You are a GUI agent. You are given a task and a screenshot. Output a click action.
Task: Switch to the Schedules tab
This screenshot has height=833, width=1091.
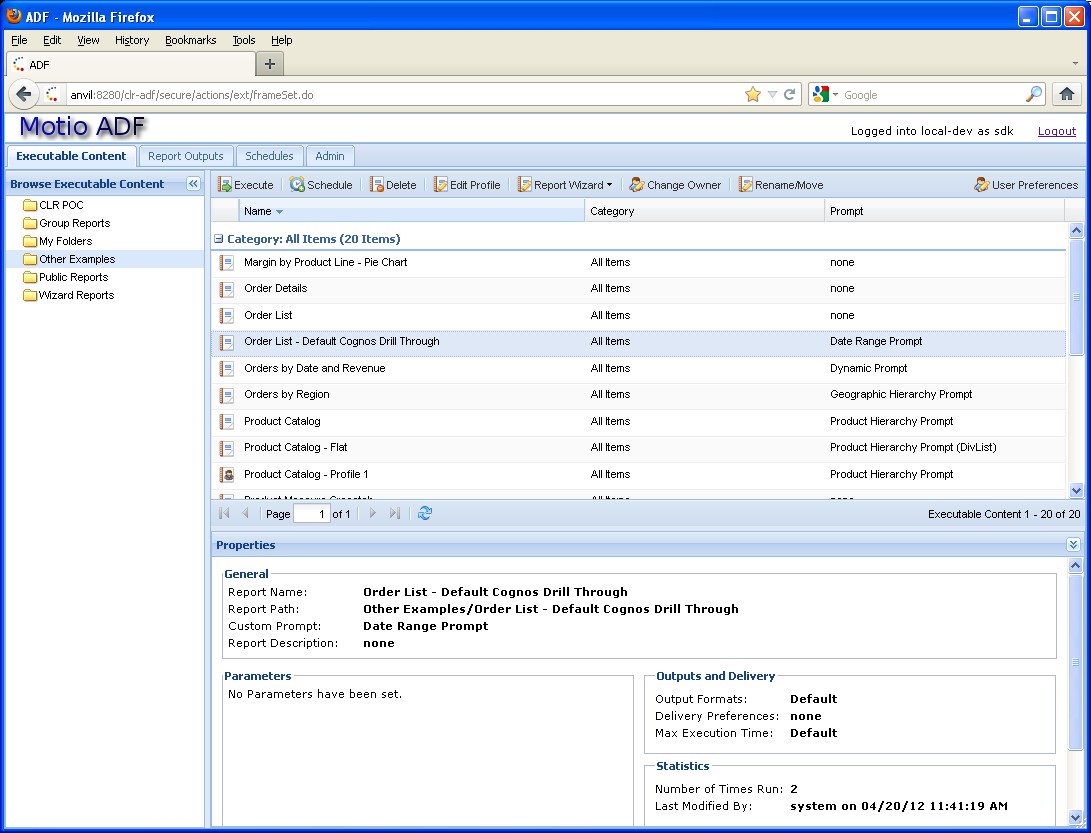(x=269, y=156)
